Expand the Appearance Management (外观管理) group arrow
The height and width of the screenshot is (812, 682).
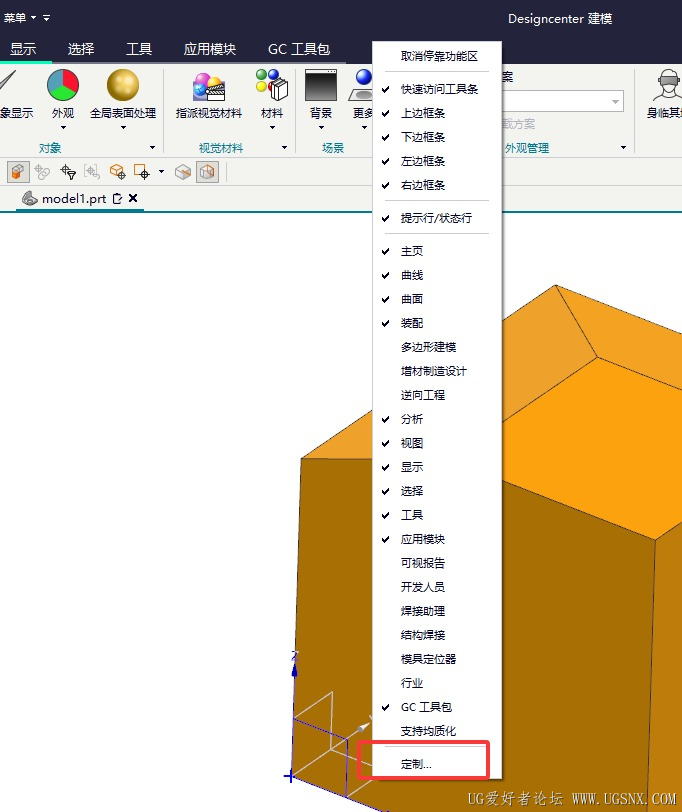tap(623, 148)
